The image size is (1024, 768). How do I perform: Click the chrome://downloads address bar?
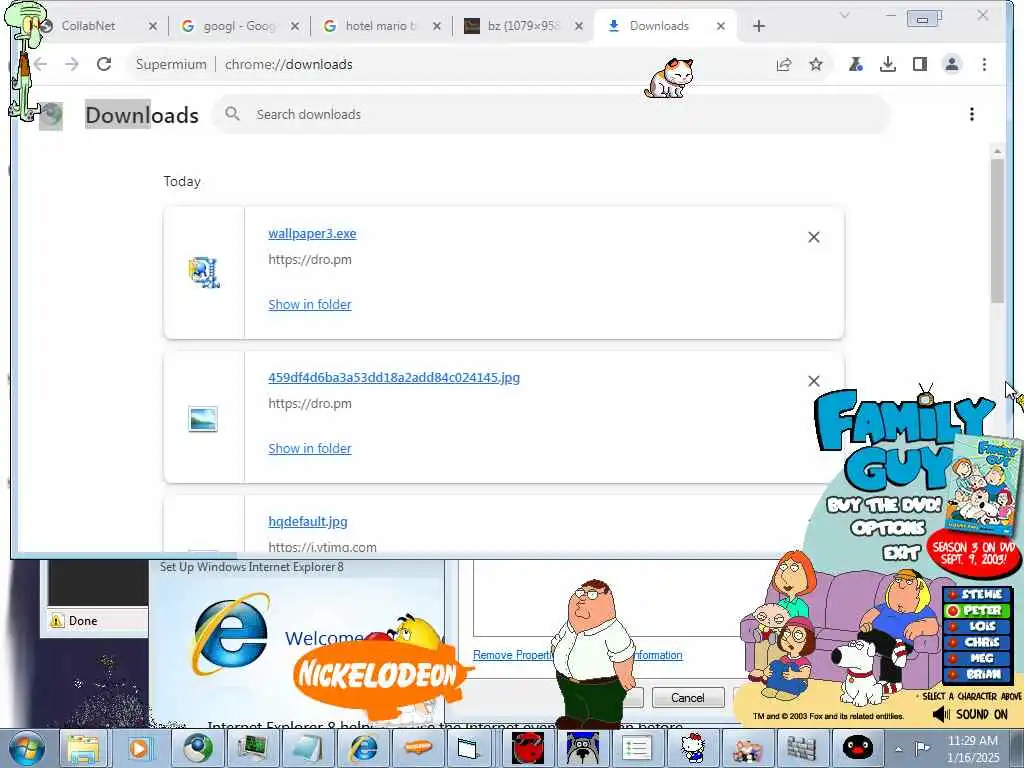point(451,64)
